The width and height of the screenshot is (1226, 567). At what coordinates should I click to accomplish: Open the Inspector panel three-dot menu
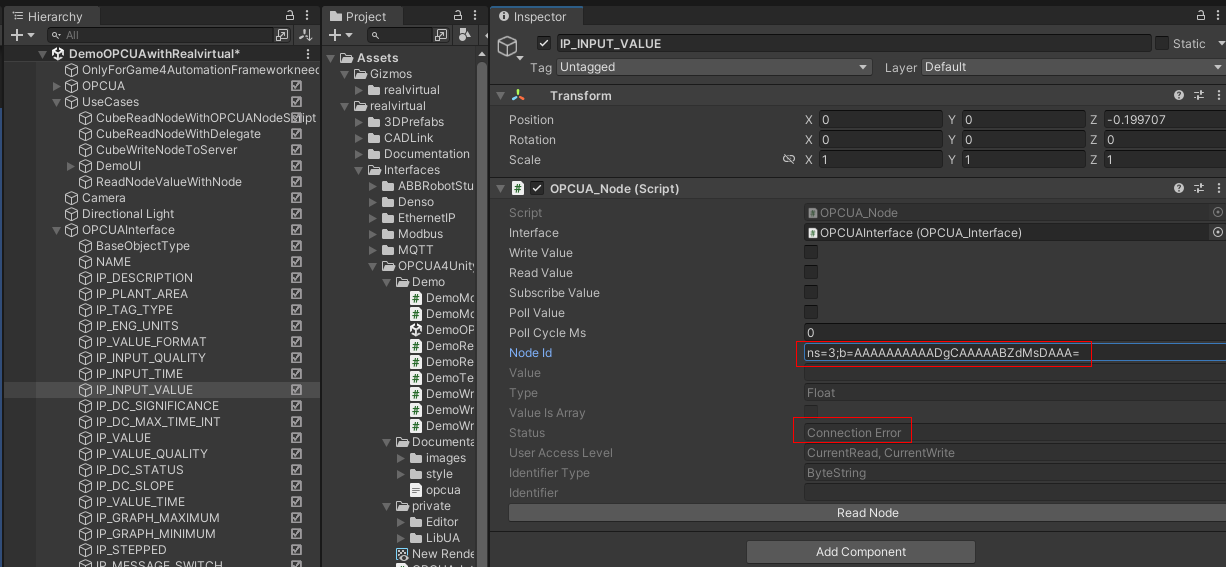click(x=1217, y=16)
